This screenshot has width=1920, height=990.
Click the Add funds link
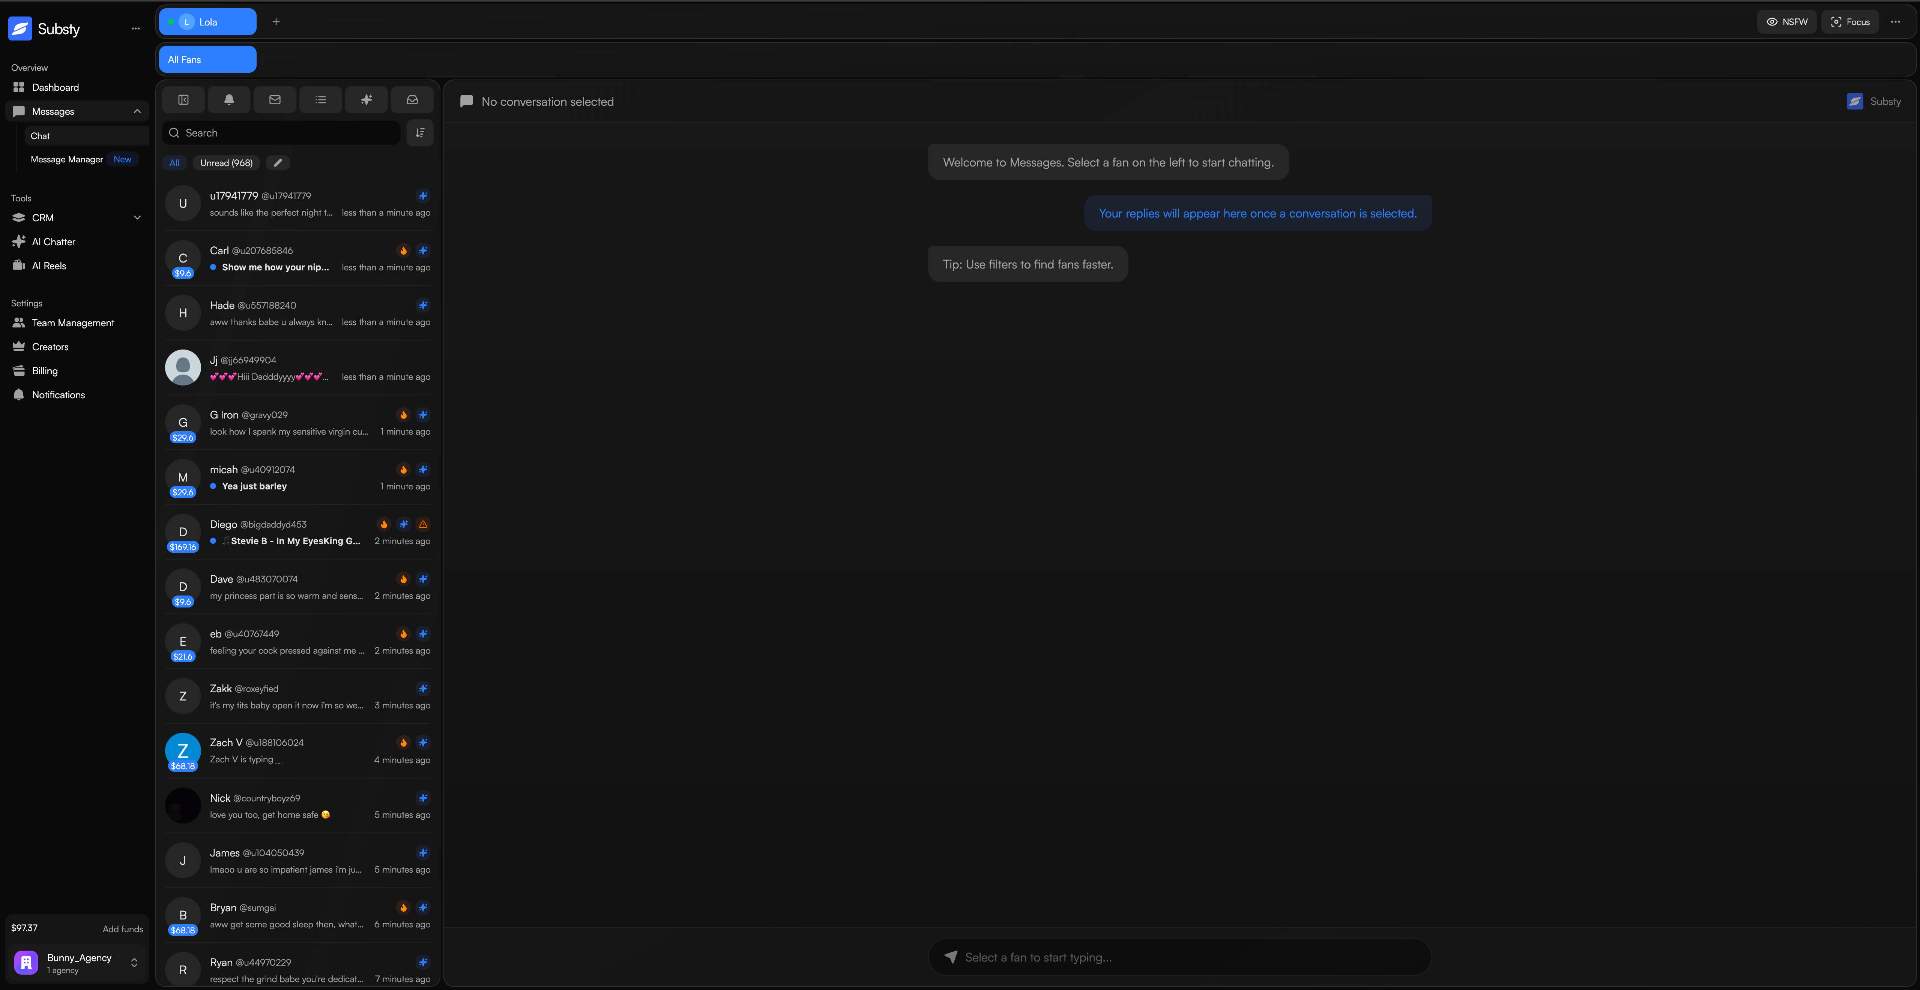[122, 929]
